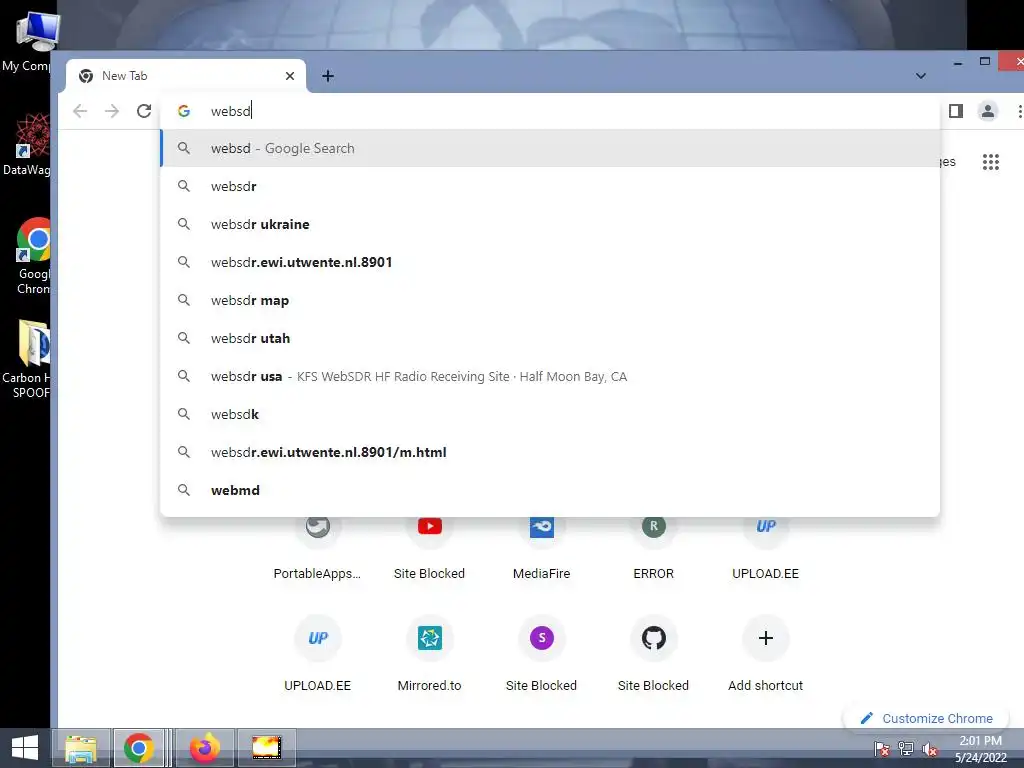Select the 'websdr' suggestion
Image resolution: width=1024 pixels, height=768 pixels.
pyautogui.click(x=550, y=186)
